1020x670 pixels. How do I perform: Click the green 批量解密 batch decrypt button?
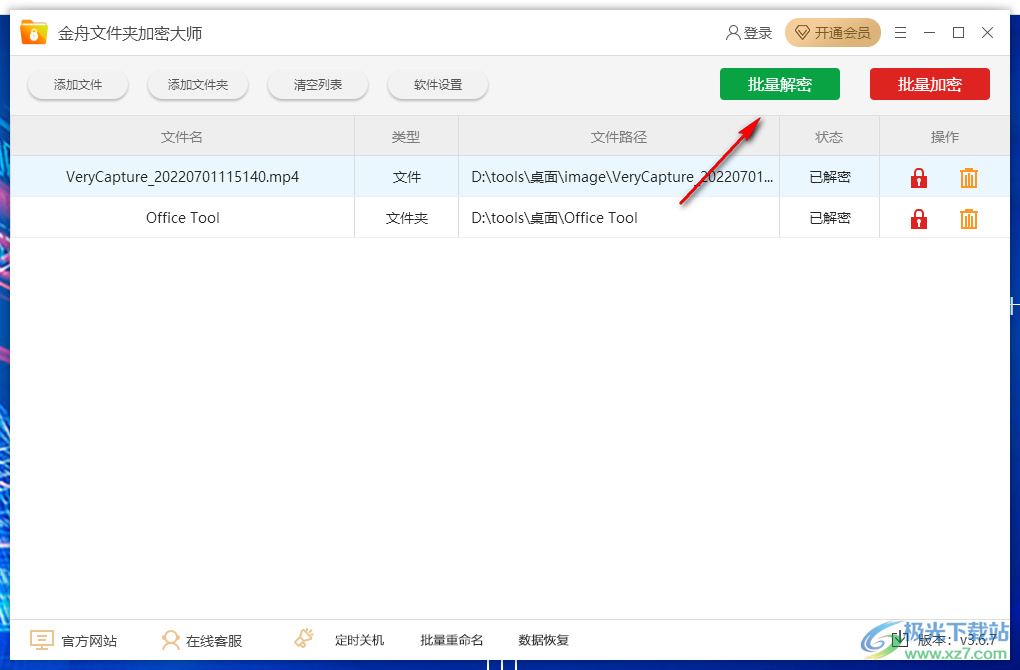[x=779, y=84]
